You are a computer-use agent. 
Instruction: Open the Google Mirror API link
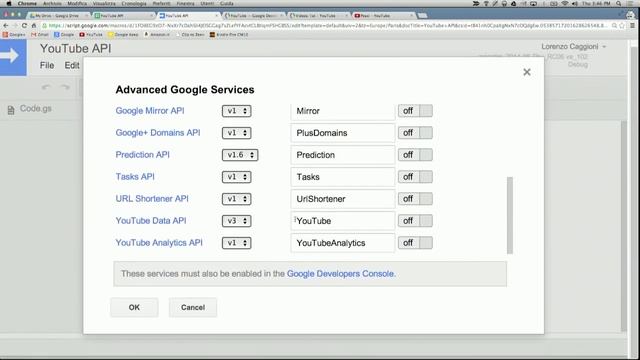[x=150, y=111]
